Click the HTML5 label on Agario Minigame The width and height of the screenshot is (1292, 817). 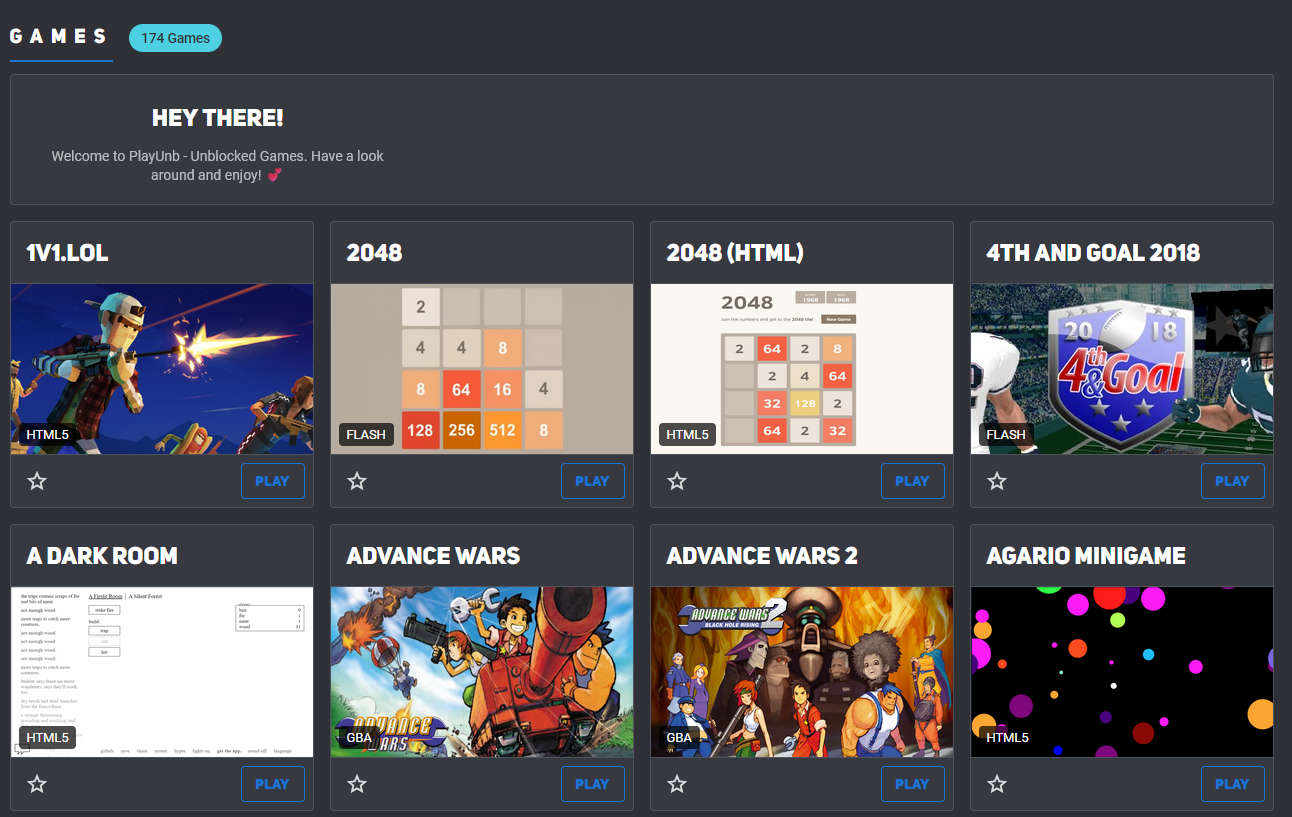pyautogui.click(x=1007, y=738)
